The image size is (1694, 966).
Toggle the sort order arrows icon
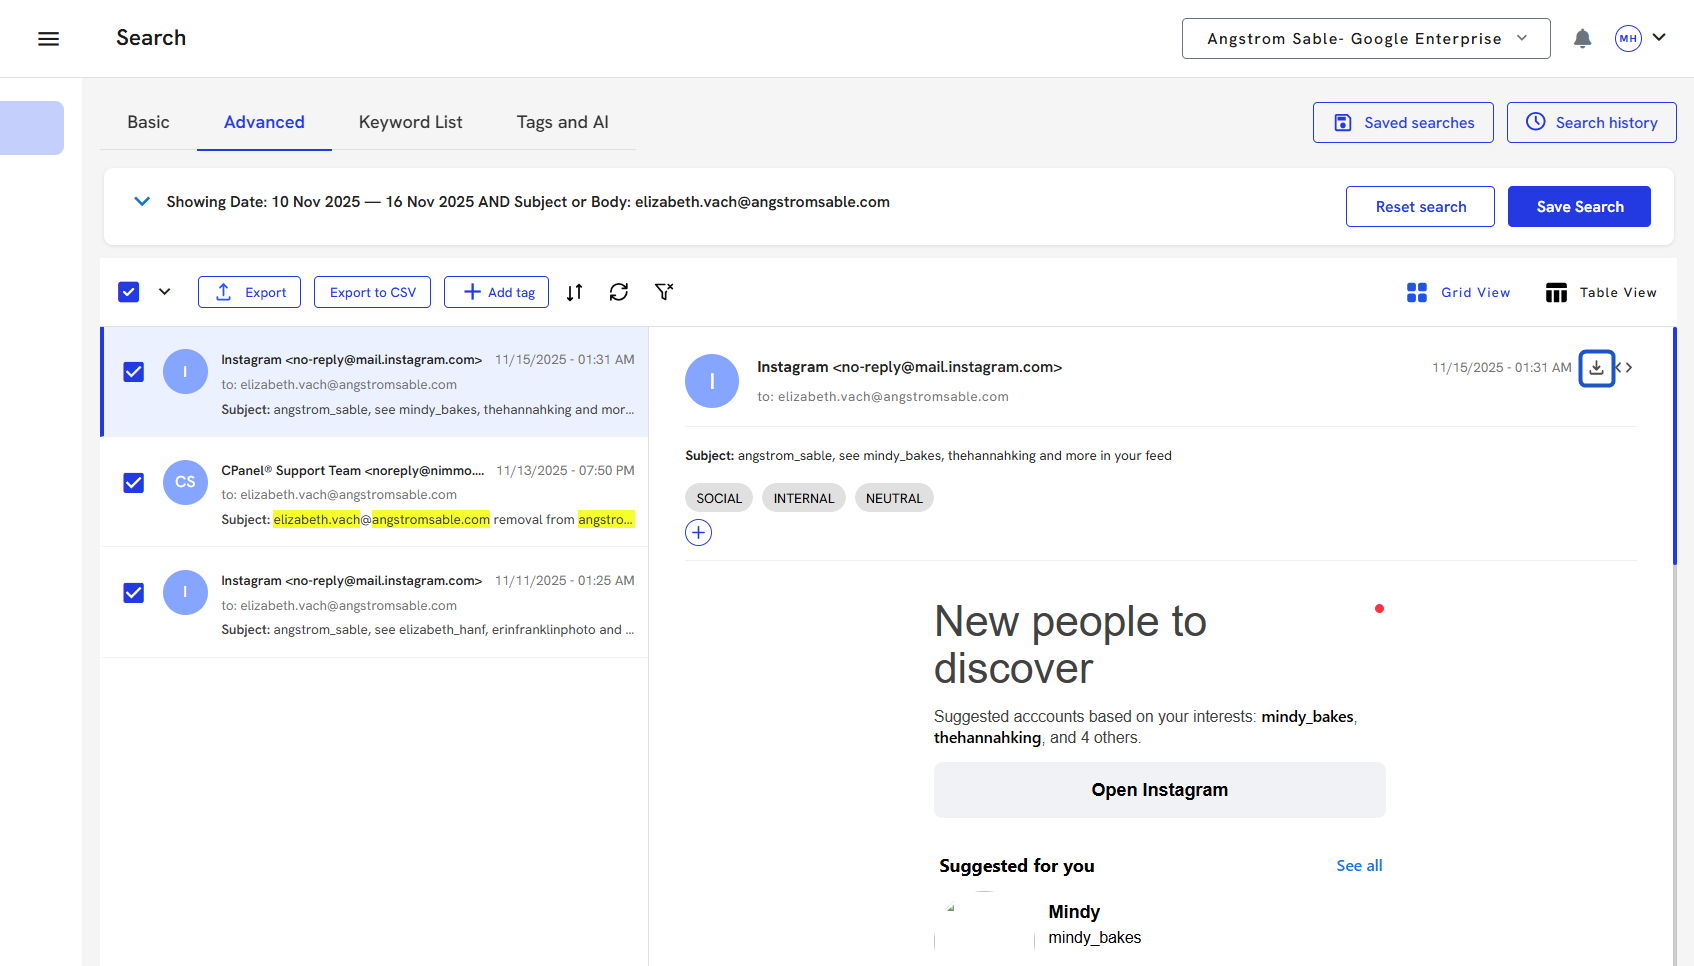(574, 292)
